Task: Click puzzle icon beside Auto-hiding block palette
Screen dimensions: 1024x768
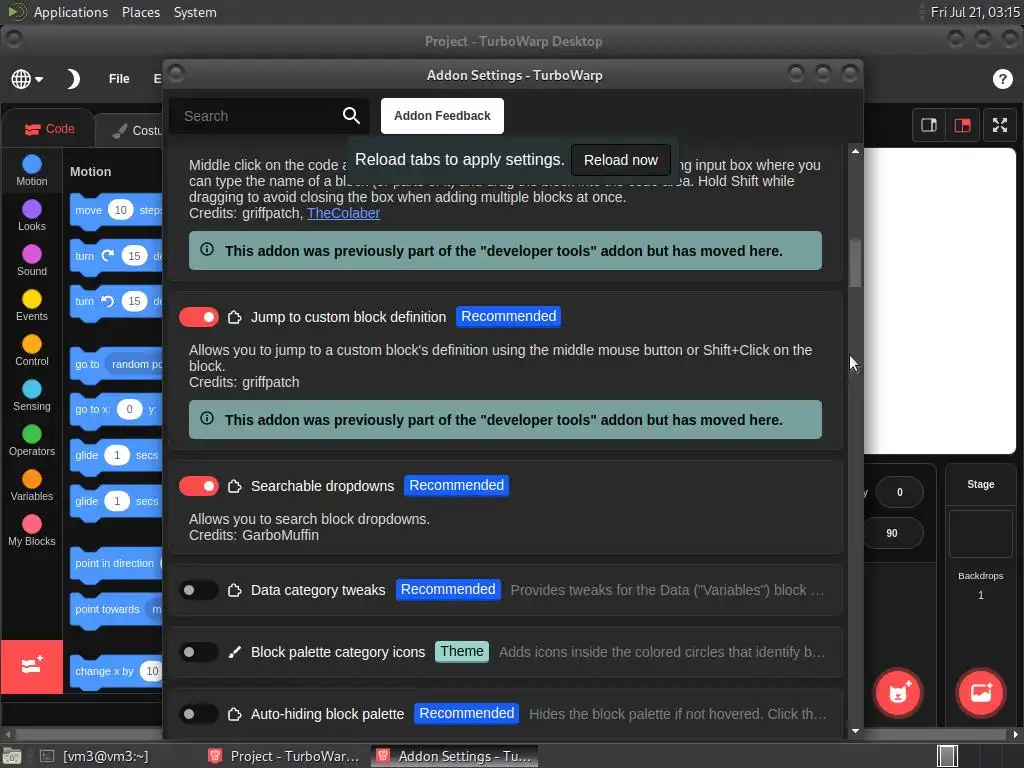Action: tap(234, 714)
